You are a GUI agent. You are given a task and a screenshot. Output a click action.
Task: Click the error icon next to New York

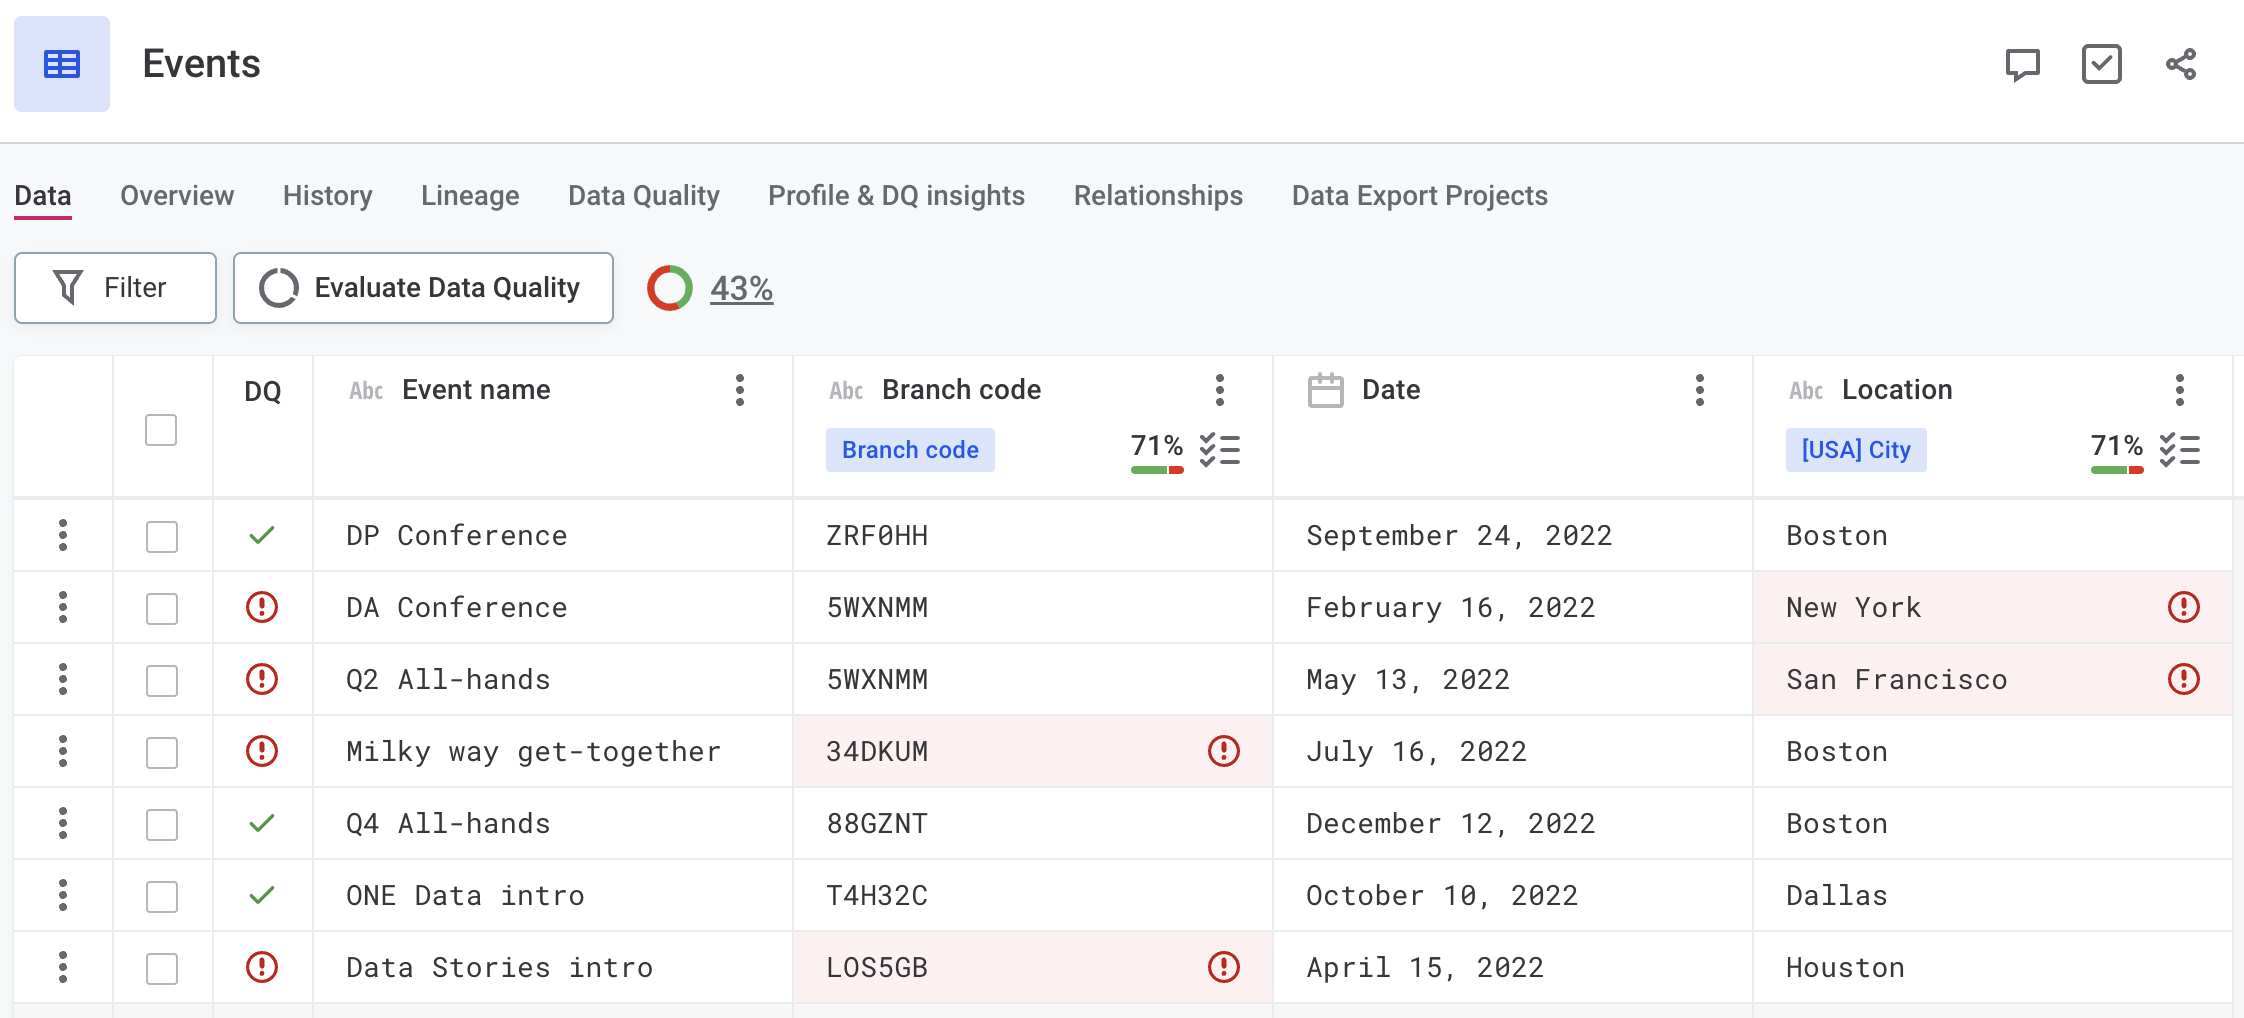[2183, 607]
